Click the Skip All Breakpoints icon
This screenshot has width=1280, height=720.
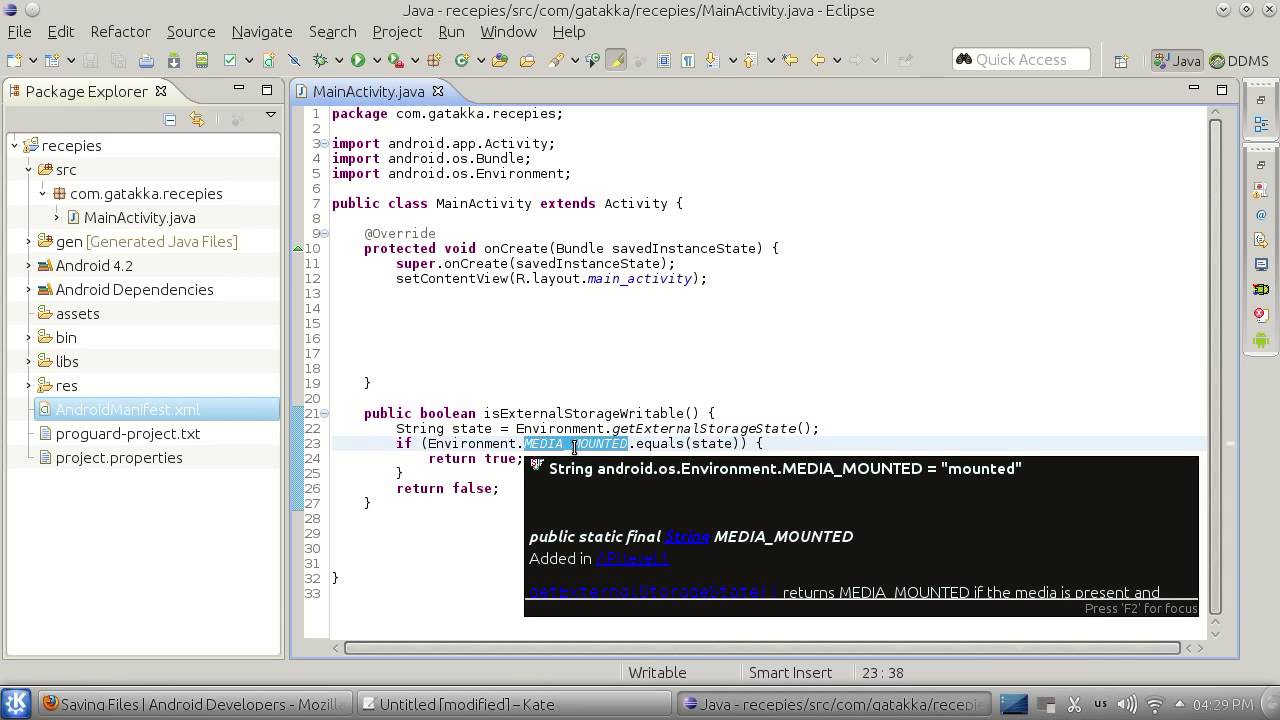294,60
